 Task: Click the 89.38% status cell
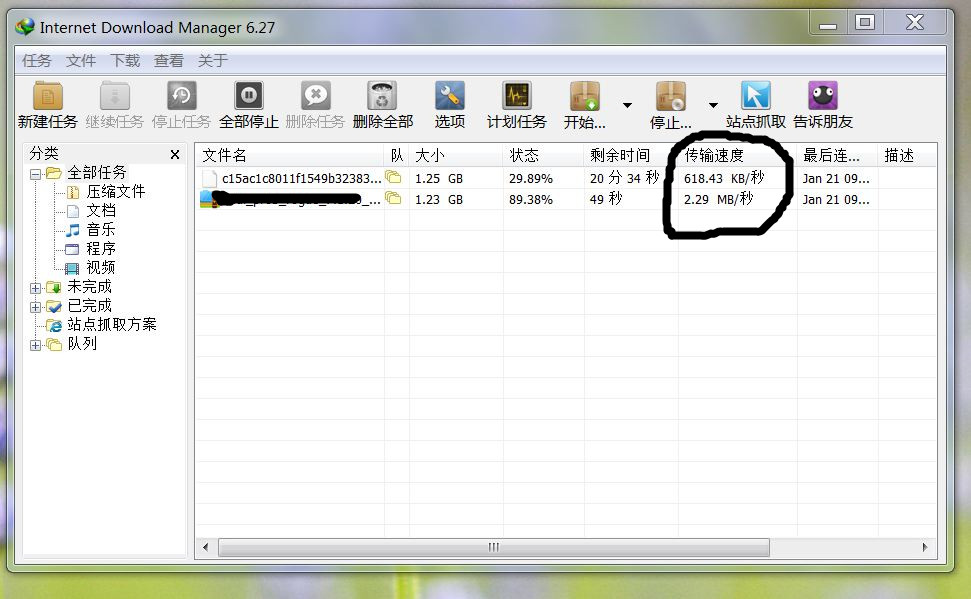point(531,199)
